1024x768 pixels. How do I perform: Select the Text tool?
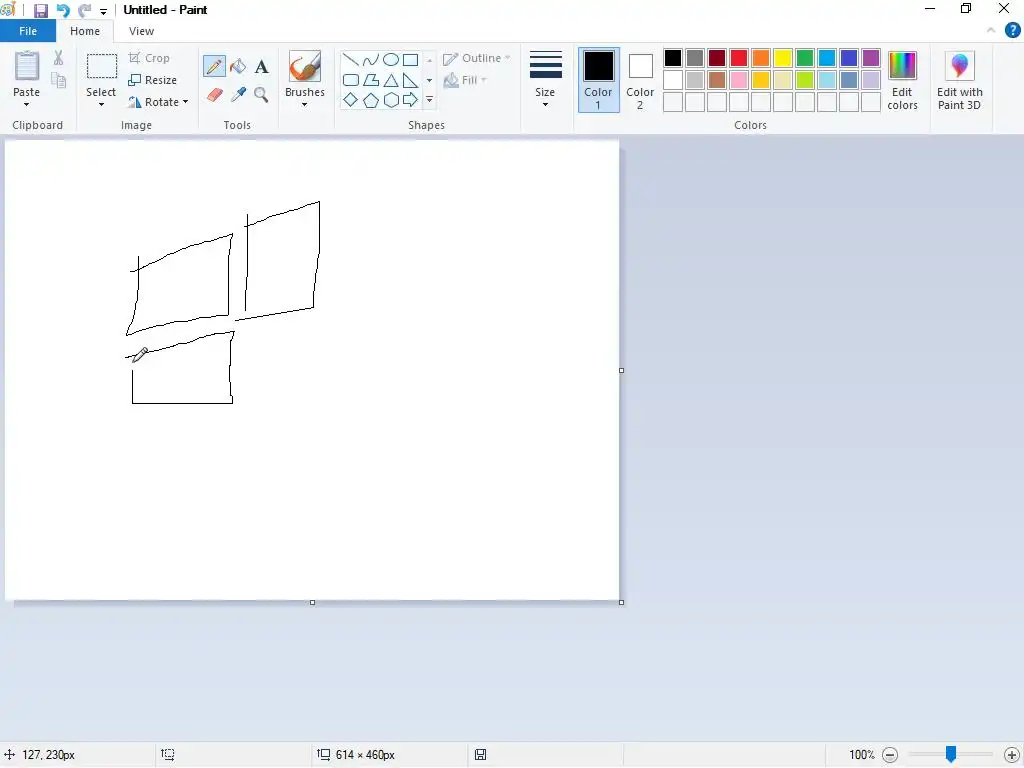click(x=261, y=66)
